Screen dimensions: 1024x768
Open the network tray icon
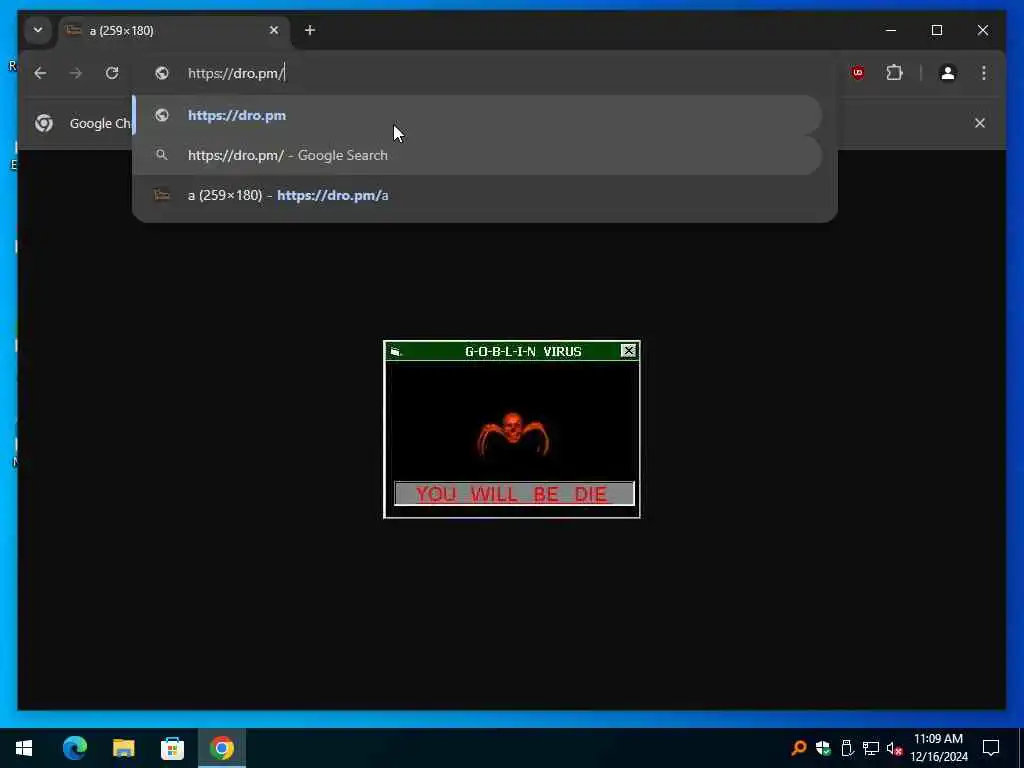(x=871, y=748)
